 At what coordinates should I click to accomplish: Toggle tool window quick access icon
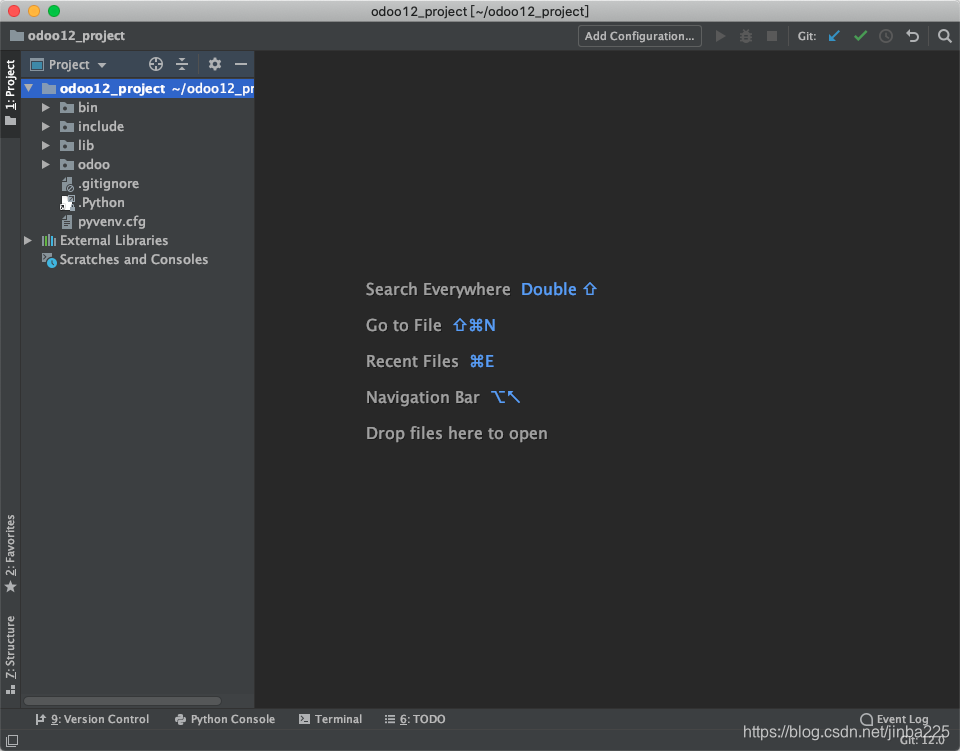coord(12,741)
